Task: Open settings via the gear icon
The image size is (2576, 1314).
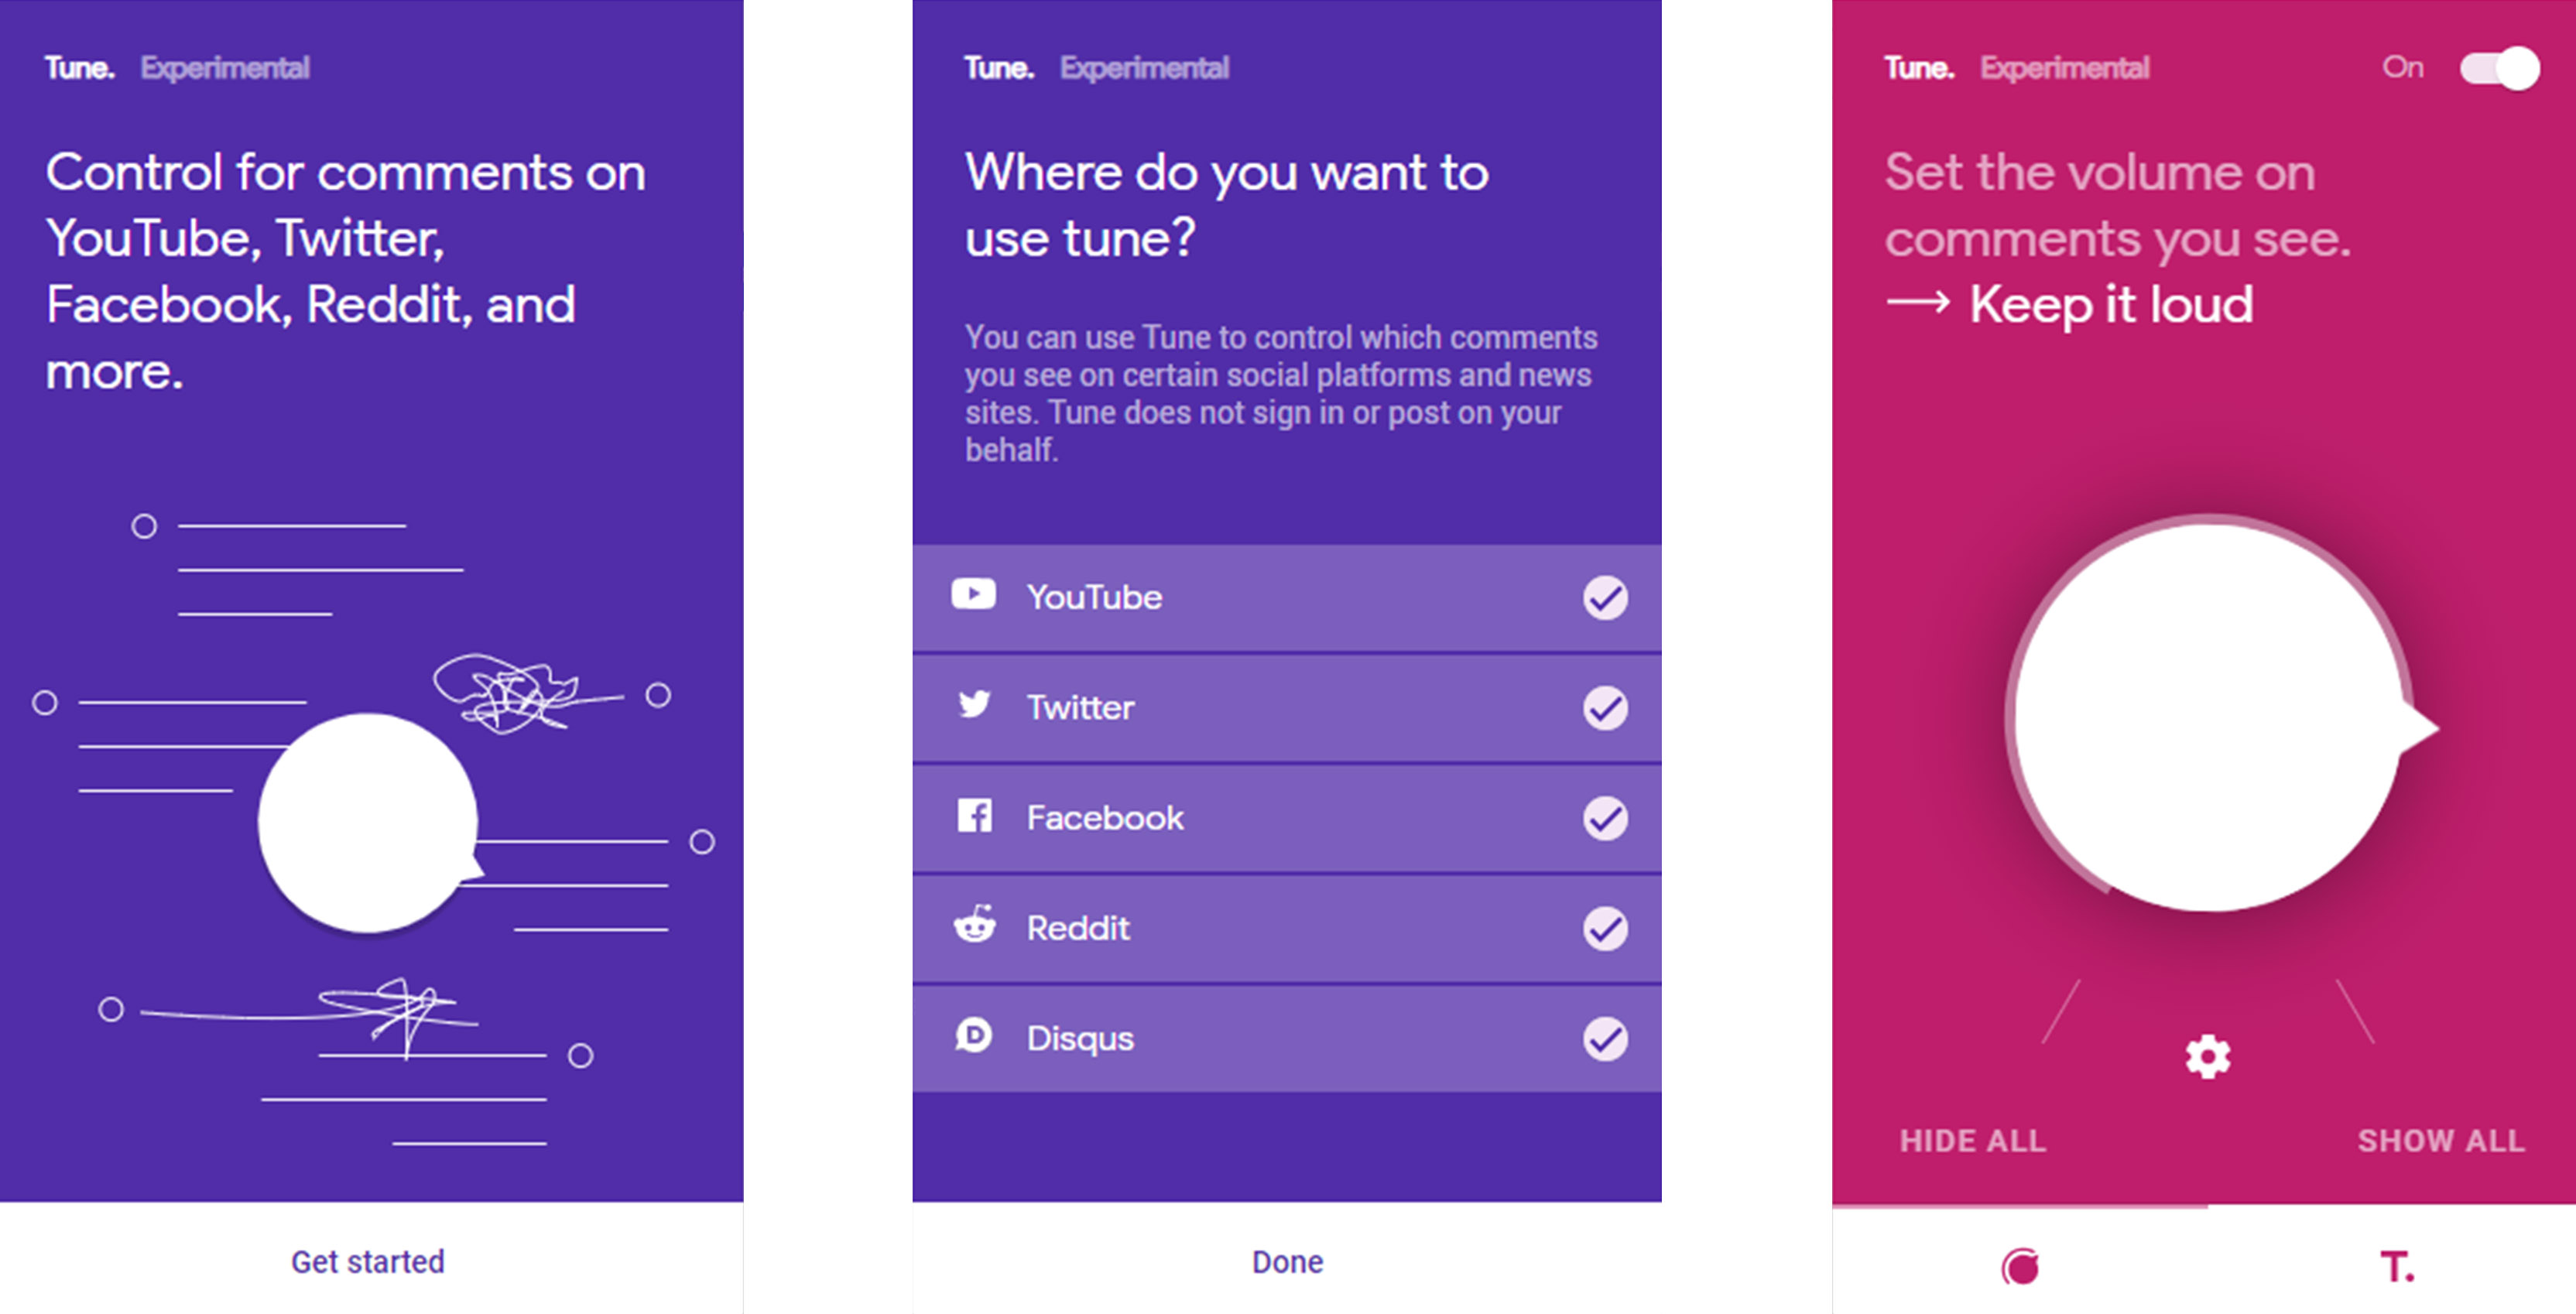Action: [2207, 1057]
